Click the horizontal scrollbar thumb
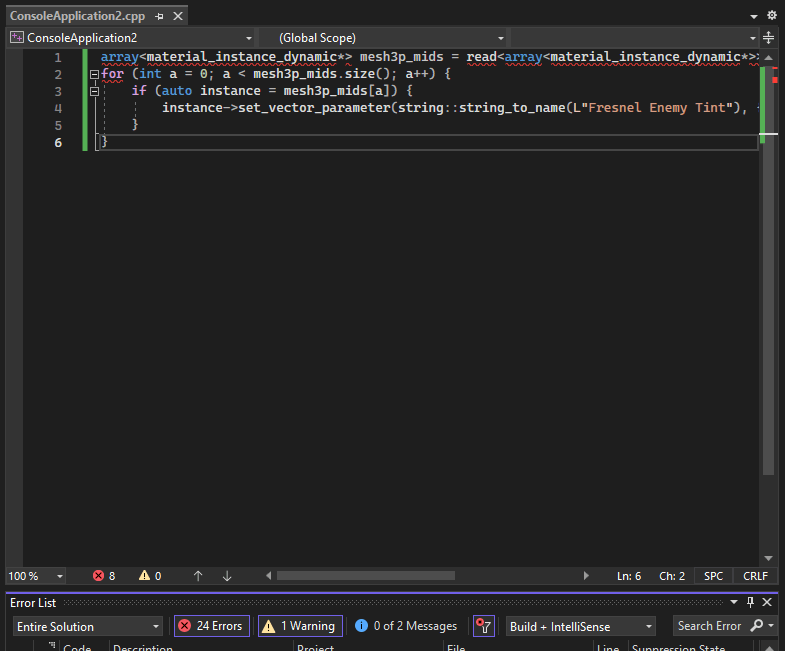 click(366, 576)
